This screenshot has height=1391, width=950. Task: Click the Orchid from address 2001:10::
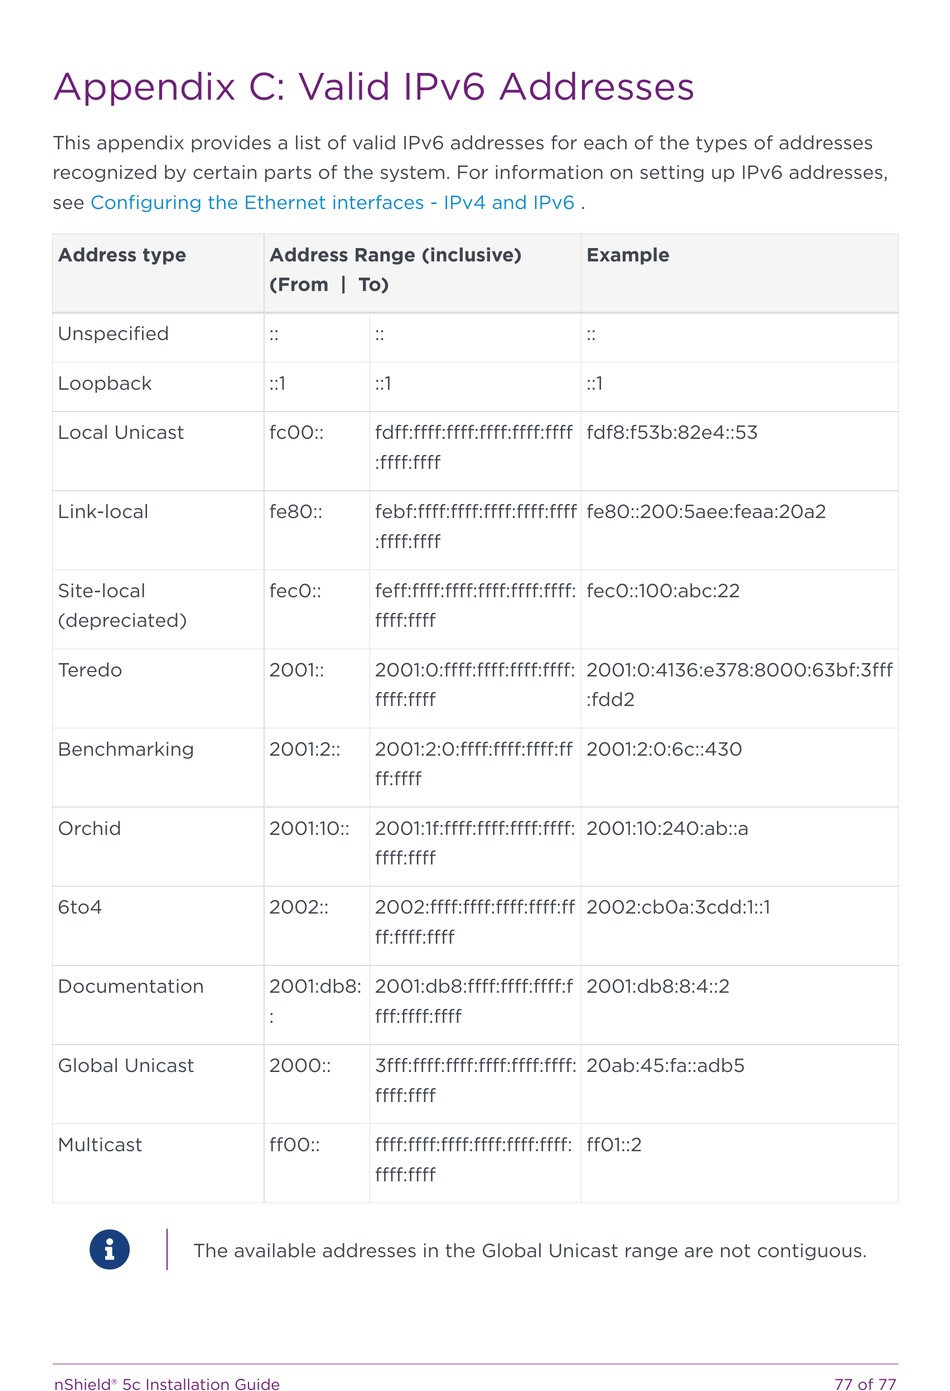[309, 829]
